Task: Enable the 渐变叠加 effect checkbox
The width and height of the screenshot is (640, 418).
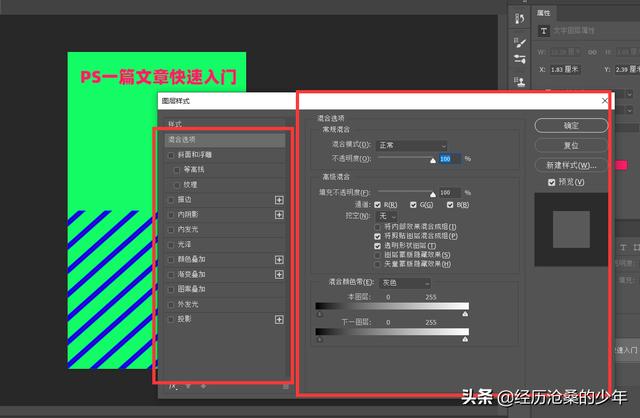Action: point(171,275)
